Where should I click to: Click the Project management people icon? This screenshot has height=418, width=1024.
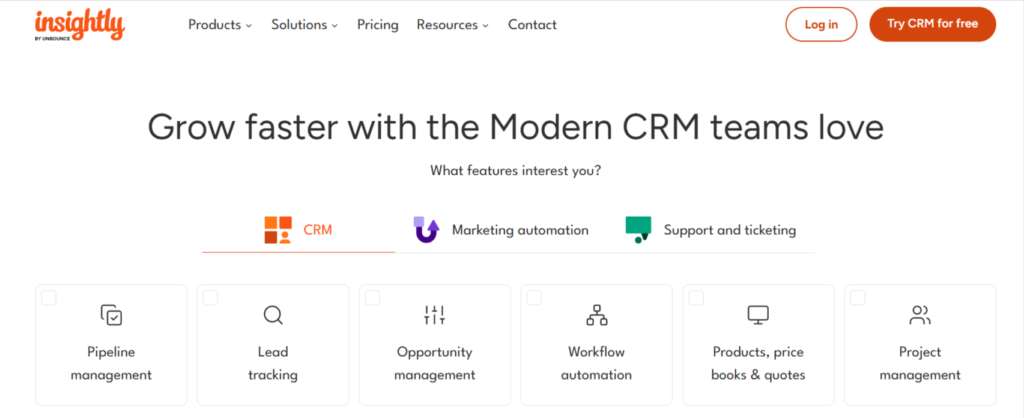point(920,315)
